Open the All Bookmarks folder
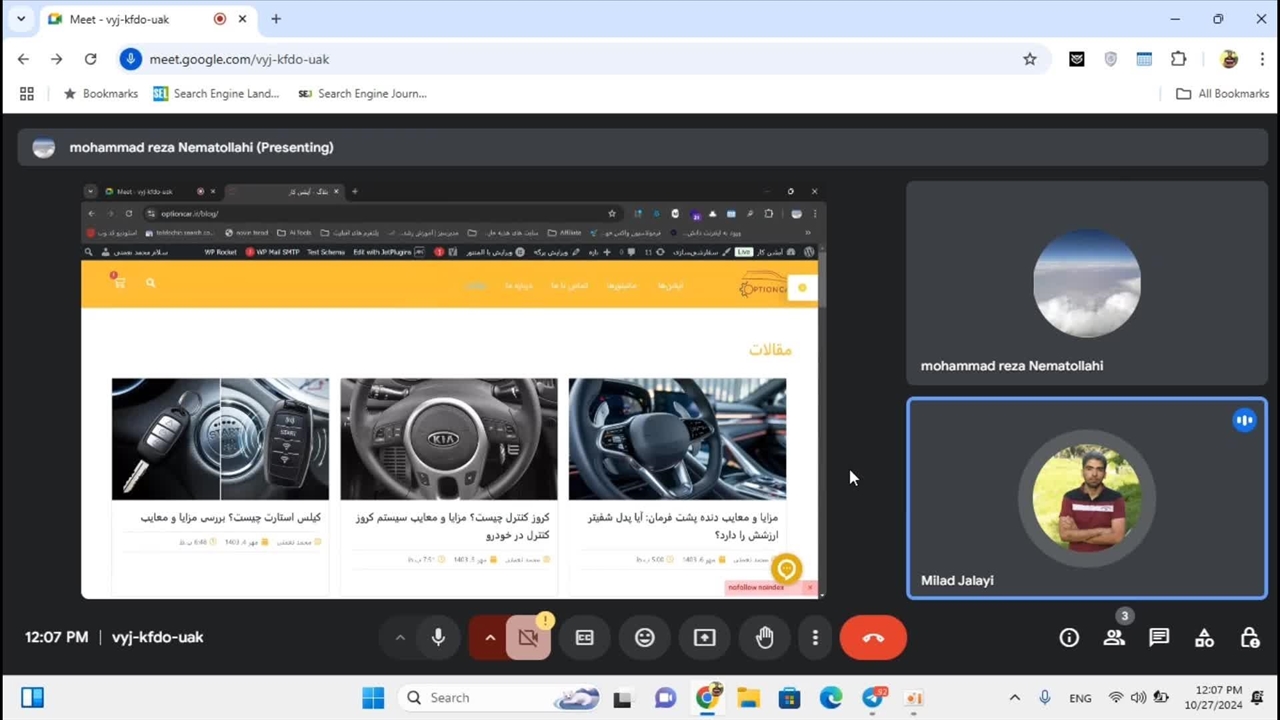The width and height of the screenshot is (1280, 720). 1222,94
